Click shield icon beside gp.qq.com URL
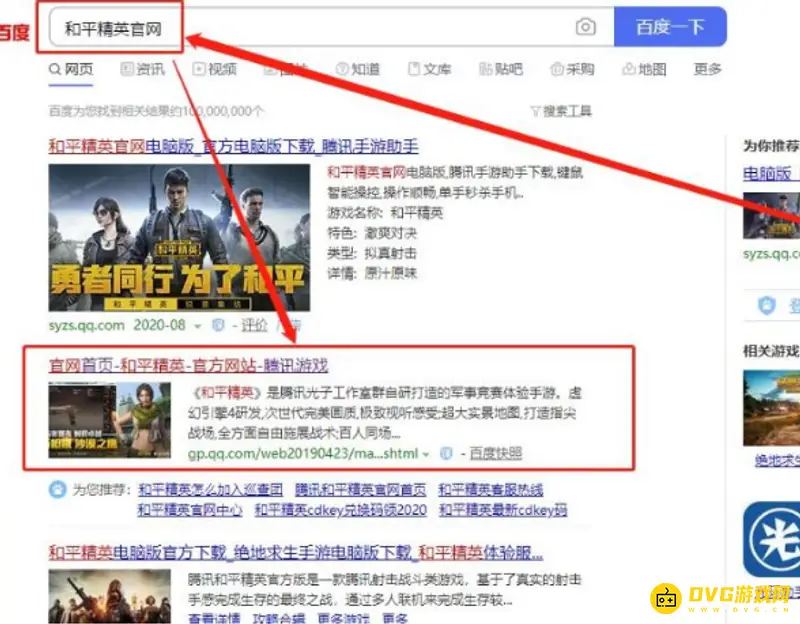The image size is (800, 624). pos(446,453)
